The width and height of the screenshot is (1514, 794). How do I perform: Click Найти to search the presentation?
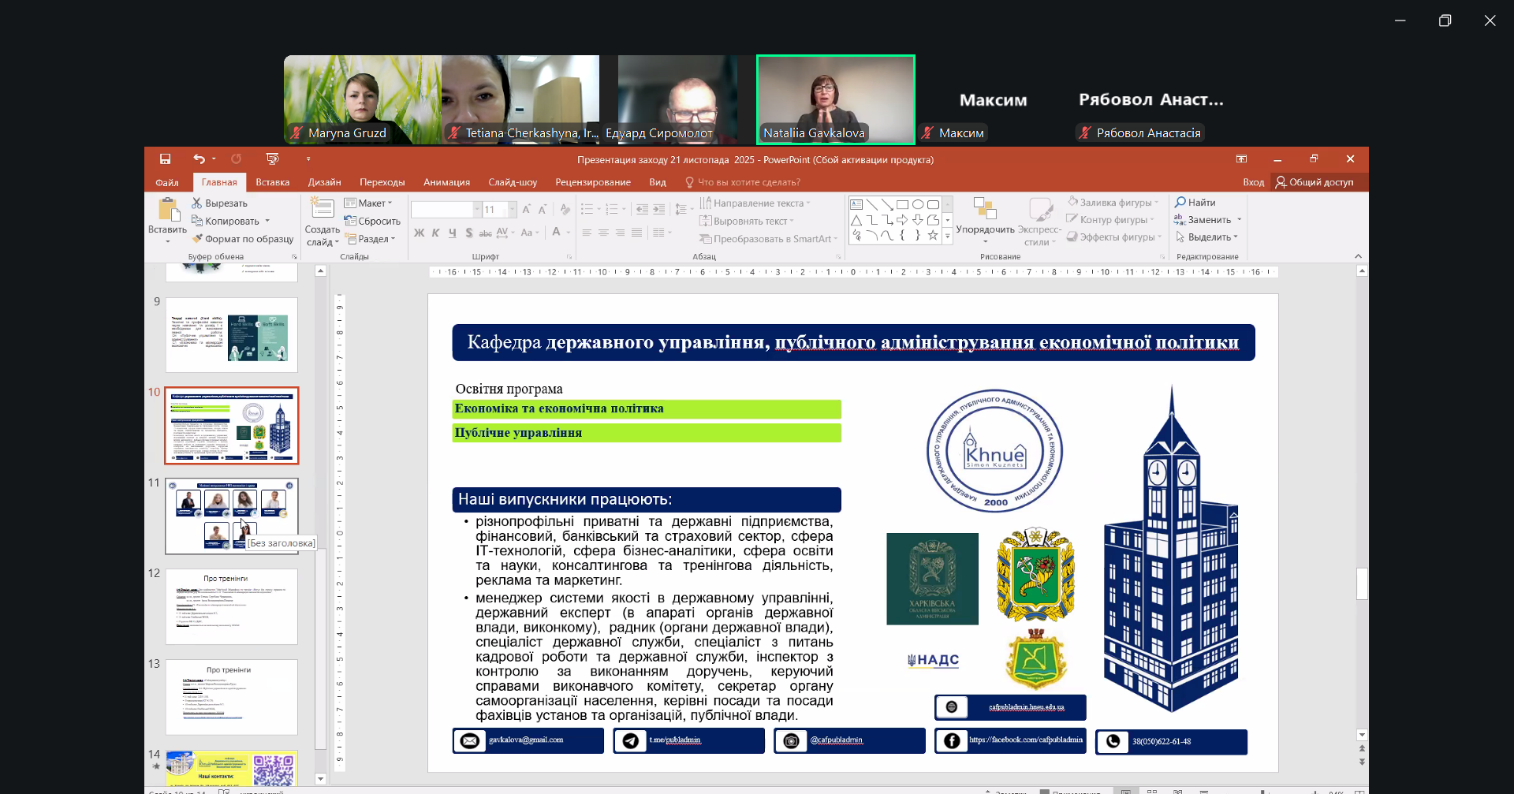pos(1195,202)
